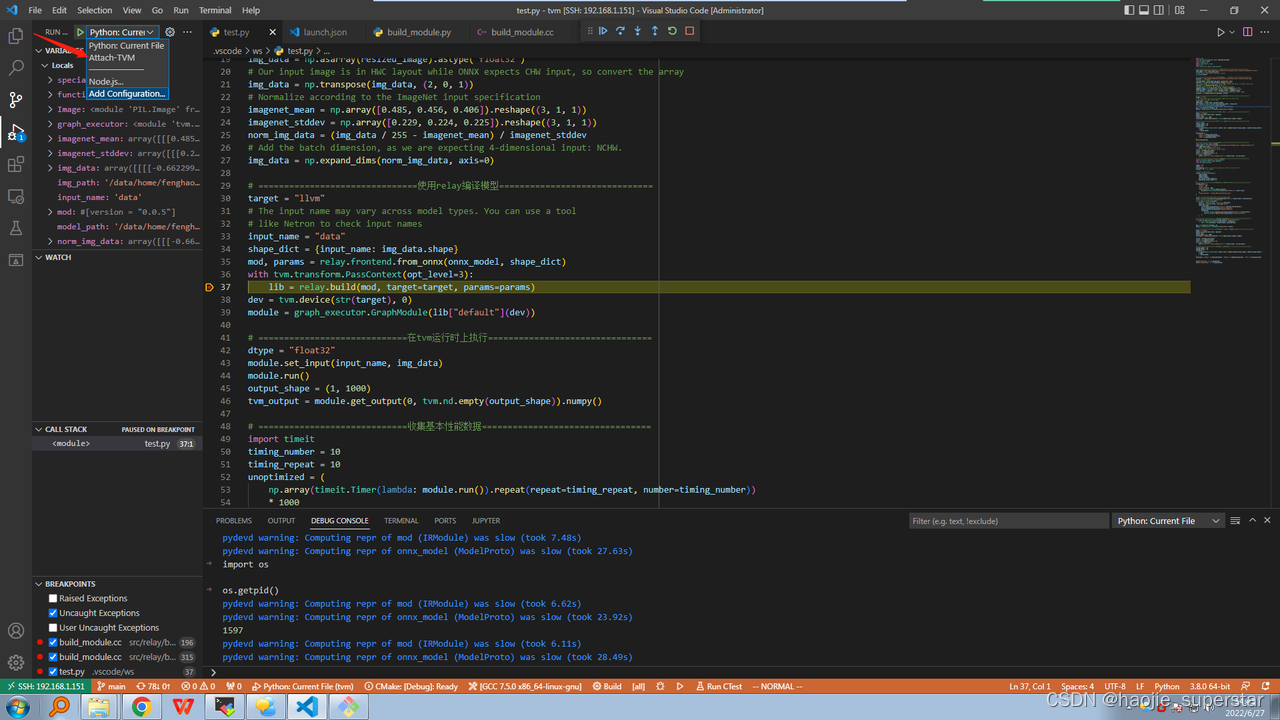1280x720 pixels.
Task: Toggle Raised Exceptions breakpoint checkbox
Action: point(53,598)
